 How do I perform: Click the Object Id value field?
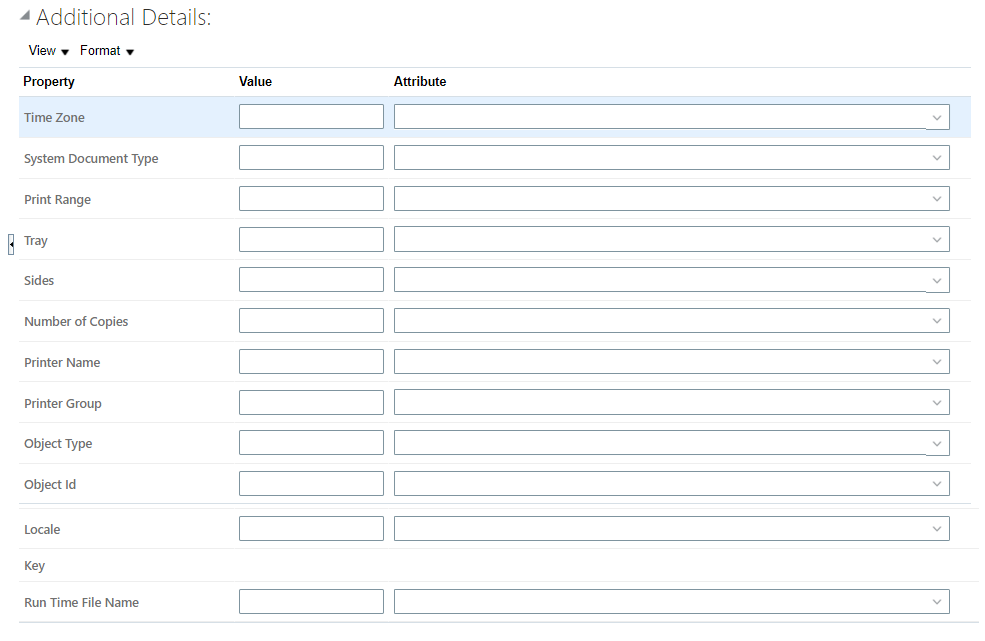311,483
